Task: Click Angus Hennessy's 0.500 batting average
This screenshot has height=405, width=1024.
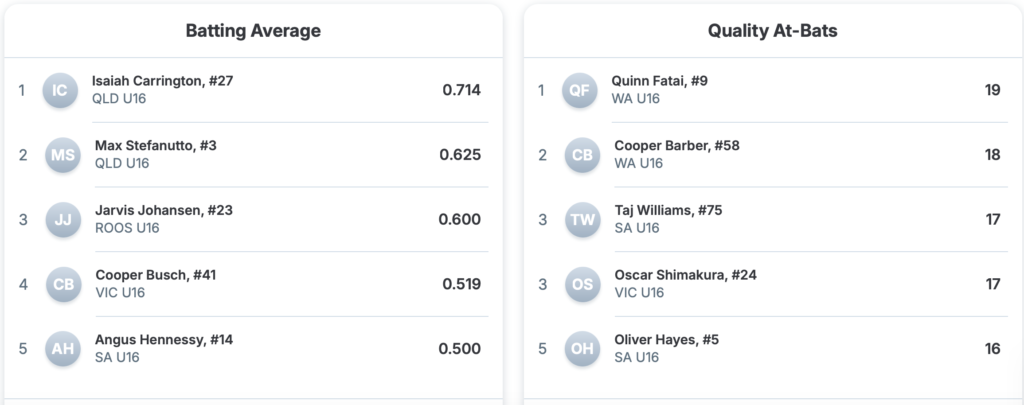Action: [459, 349]
